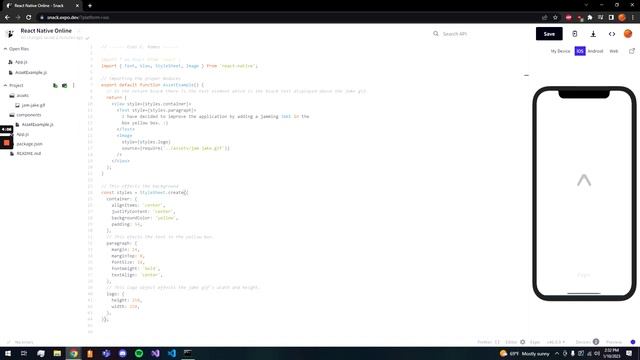Open the user profile avatar
Viewport: 640px width, 360px height.
(628, 34)
